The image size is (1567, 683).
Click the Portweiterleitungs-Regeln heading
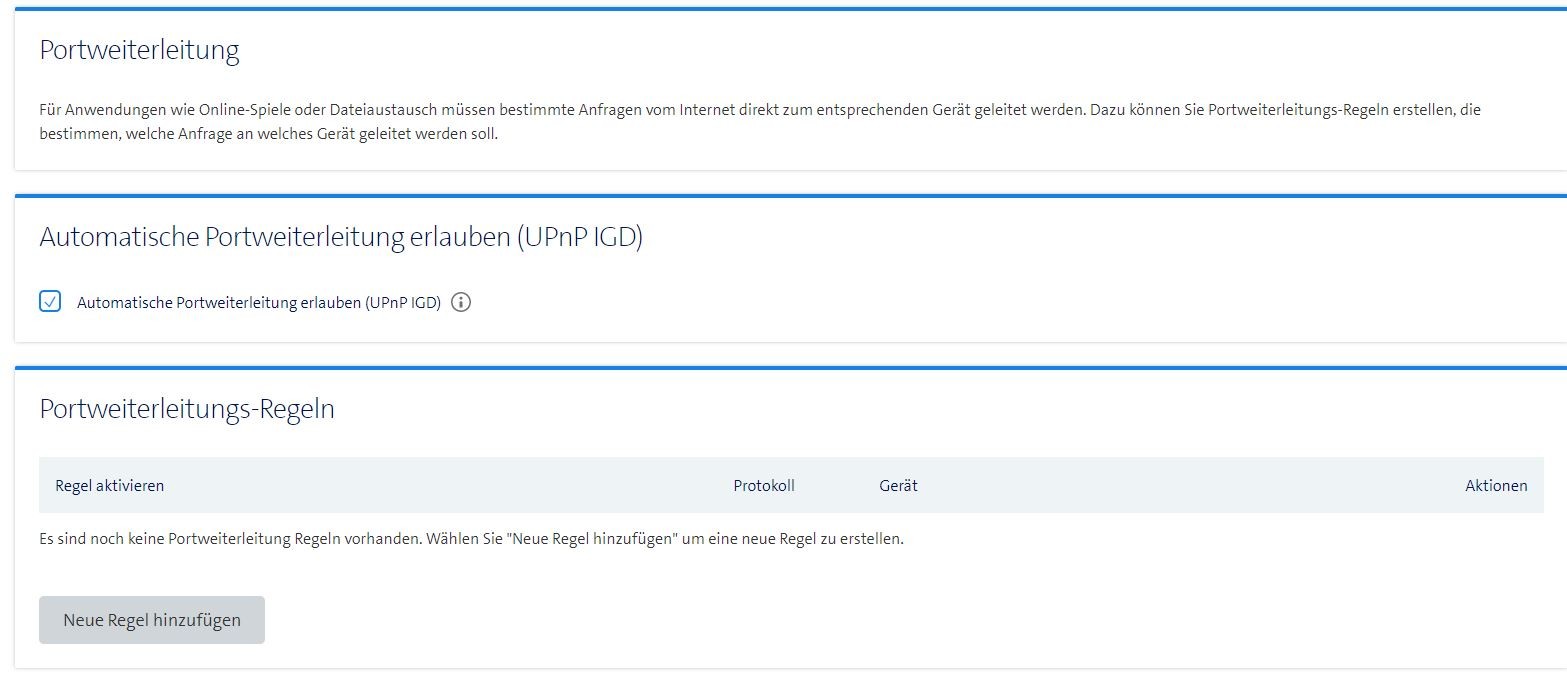pos(187,408)
